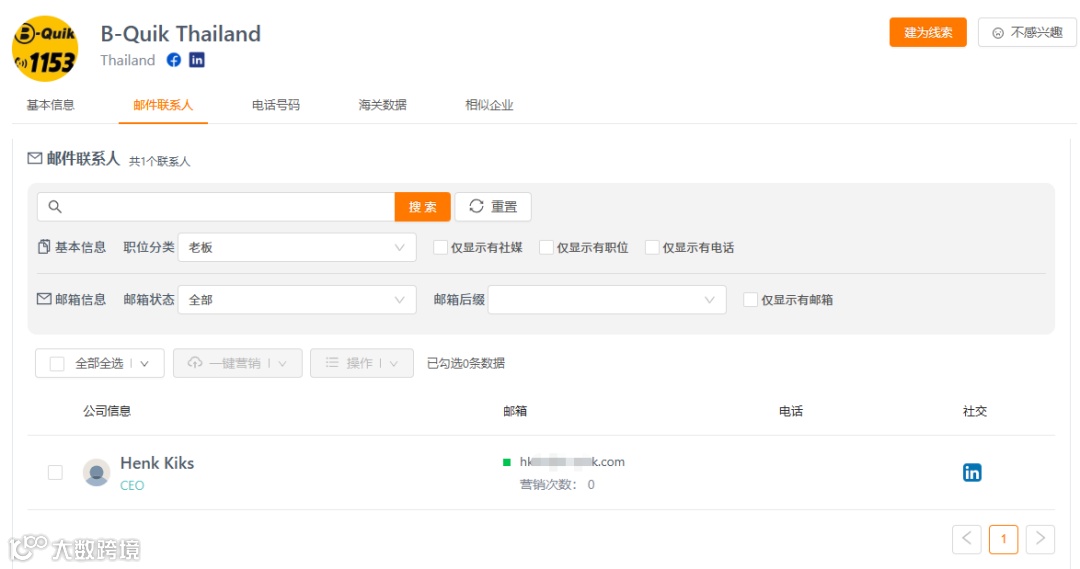This screenshot has height=569, width=1080.
Task: Click the 营销次数 count text
Action: coord(557,485)
